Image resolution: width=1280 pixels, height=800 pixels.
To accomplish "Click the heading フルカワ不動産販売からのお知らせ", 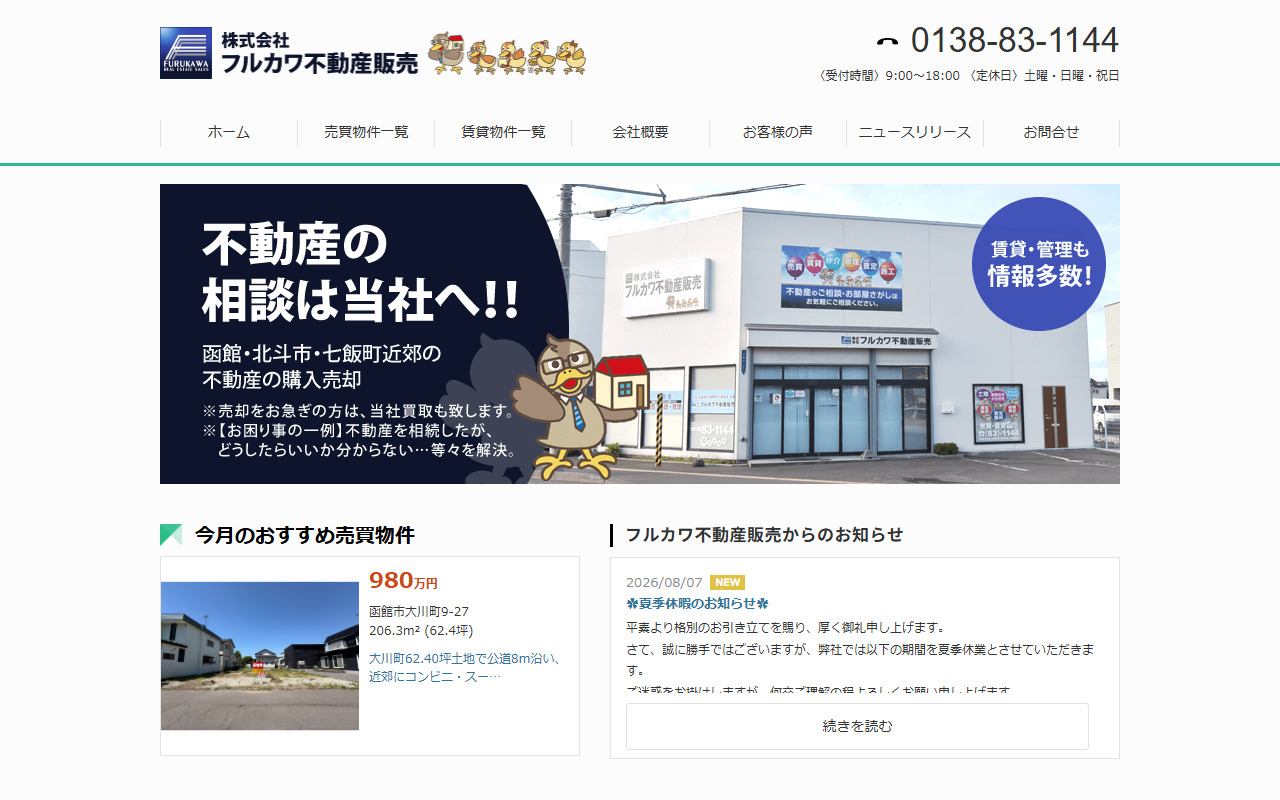I will tap(764, 535).
